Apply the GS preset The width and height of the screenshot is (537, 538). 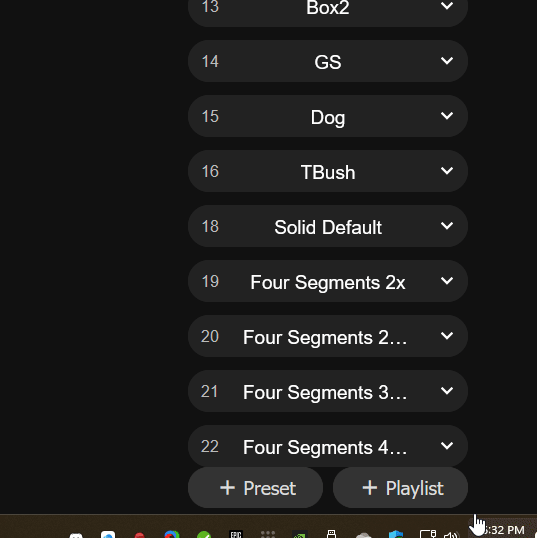tap(328, 61)
